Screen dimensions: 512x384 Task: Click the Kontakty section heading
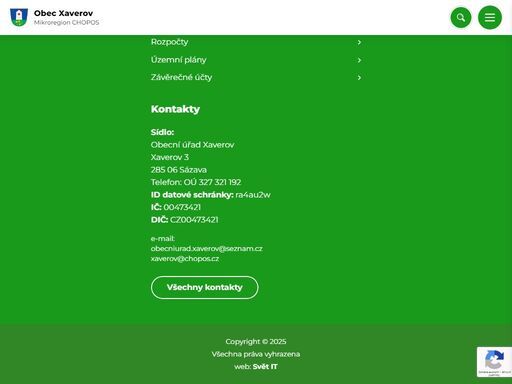[x=175, y=109]
